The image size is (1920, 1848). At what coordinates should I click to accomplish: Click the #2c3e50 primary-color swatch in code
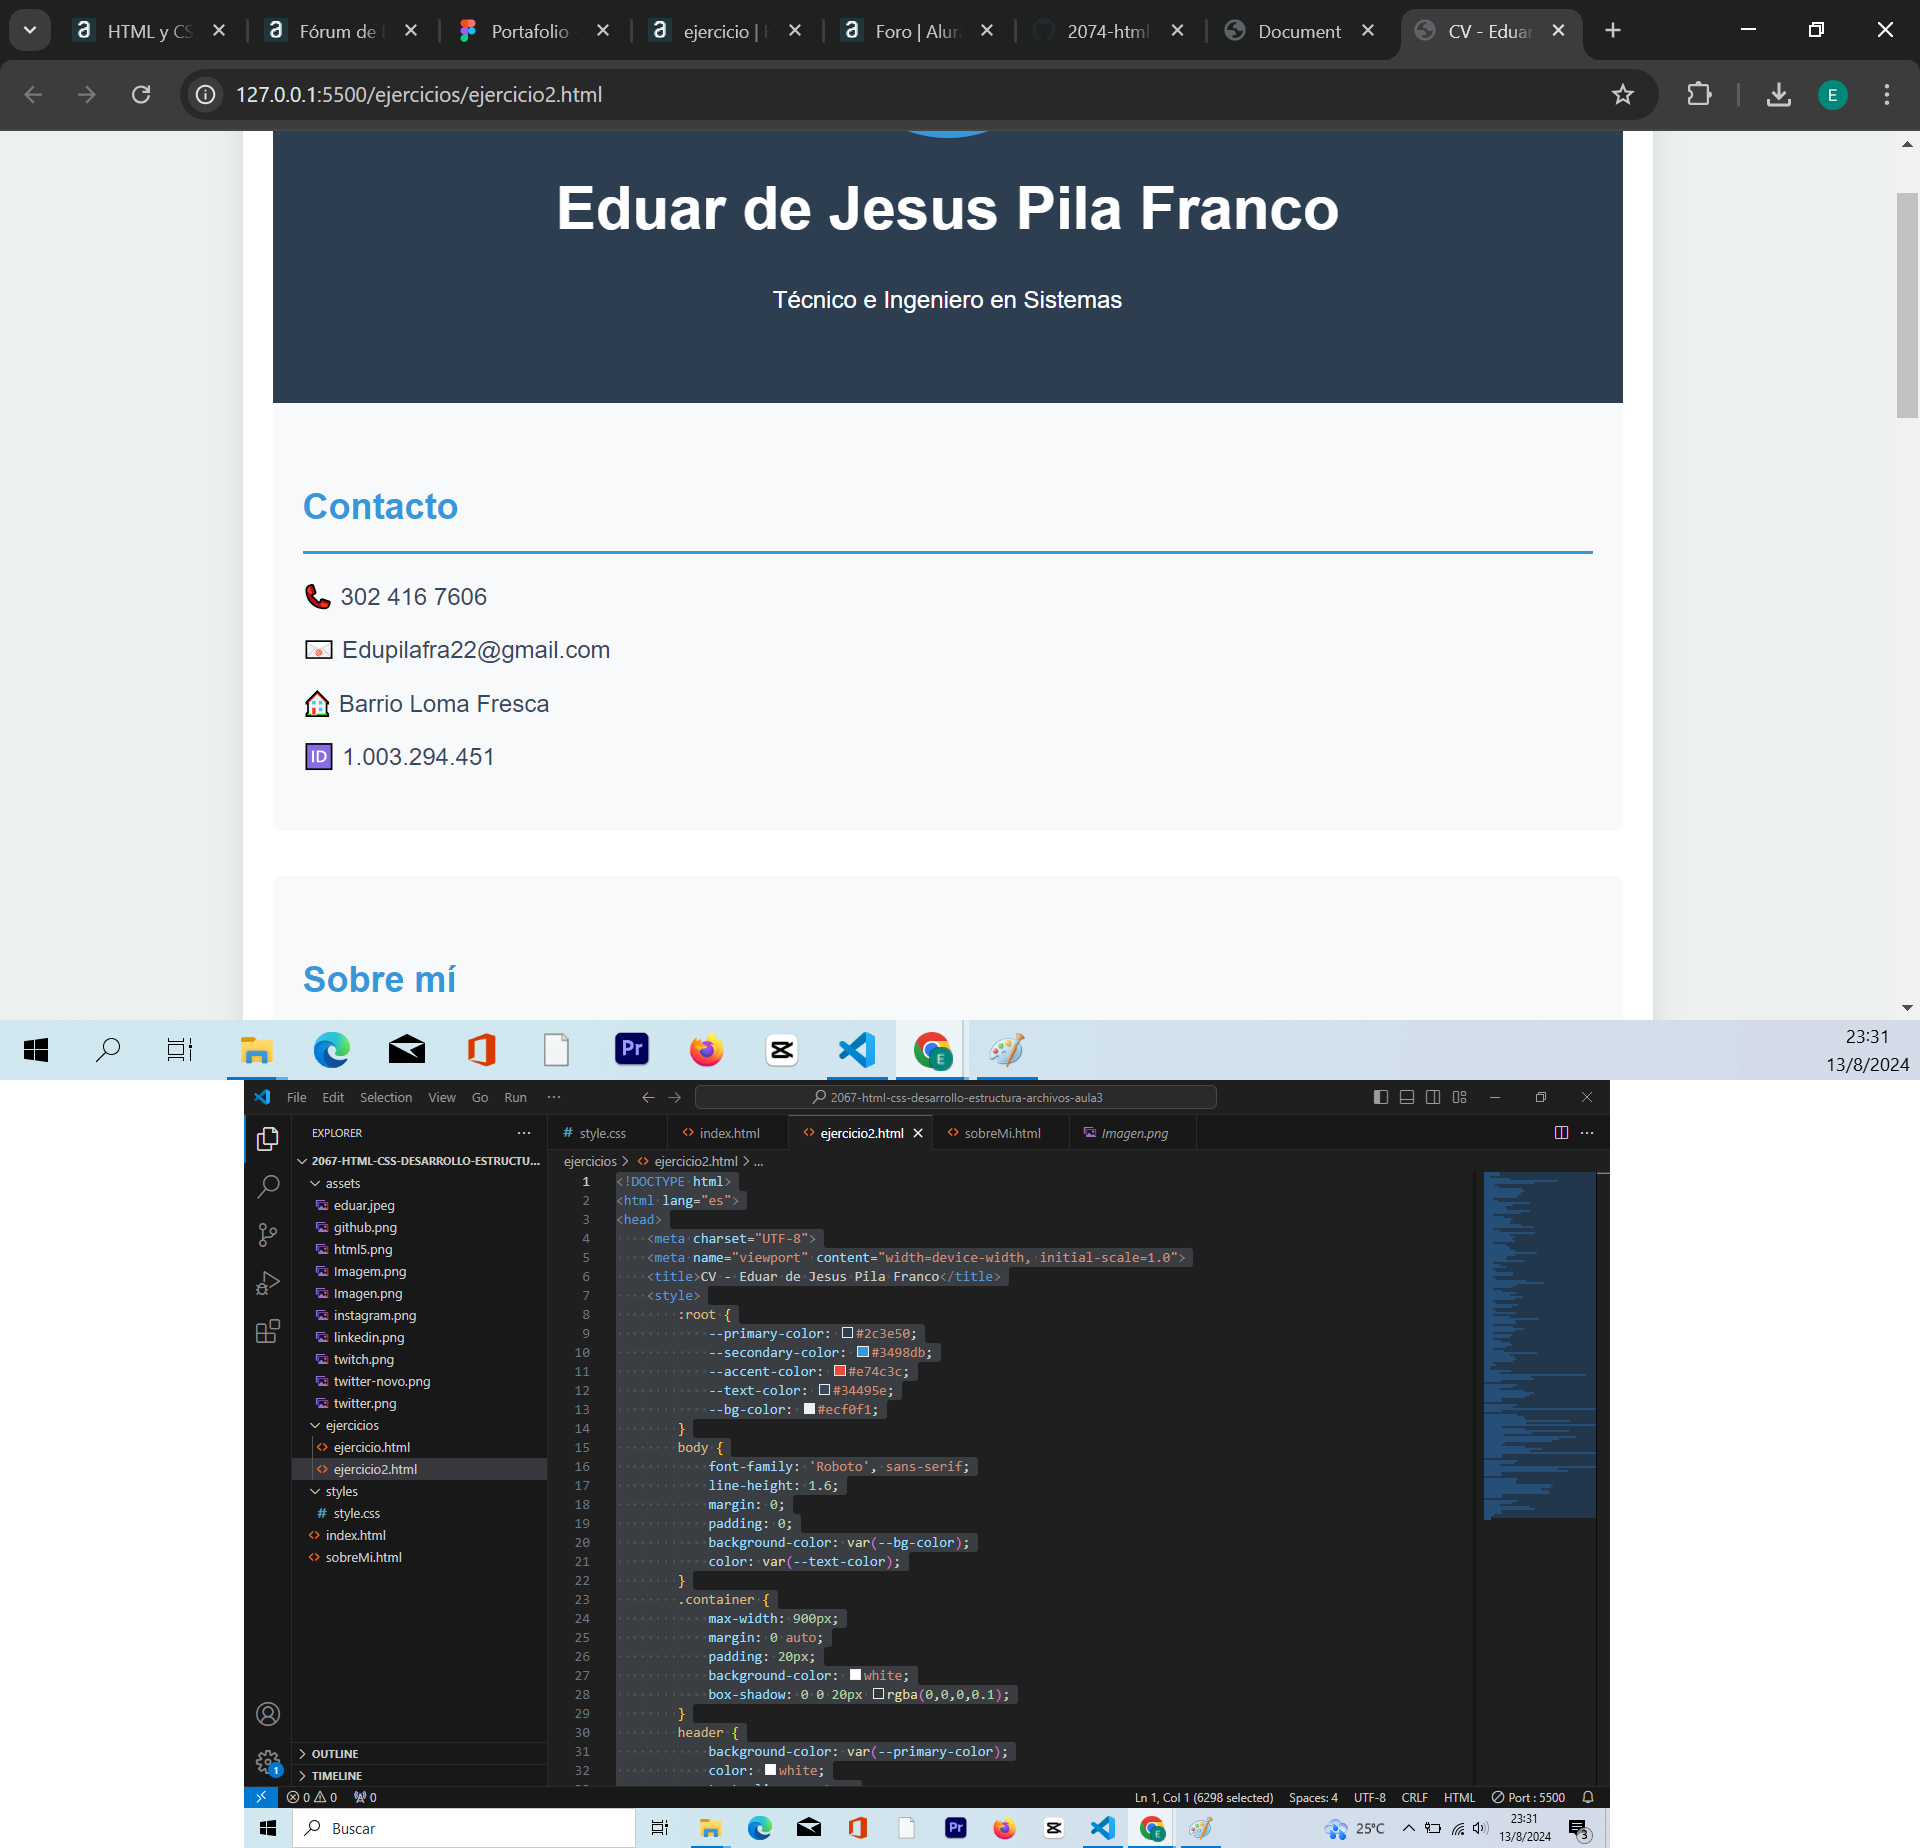847,1333
